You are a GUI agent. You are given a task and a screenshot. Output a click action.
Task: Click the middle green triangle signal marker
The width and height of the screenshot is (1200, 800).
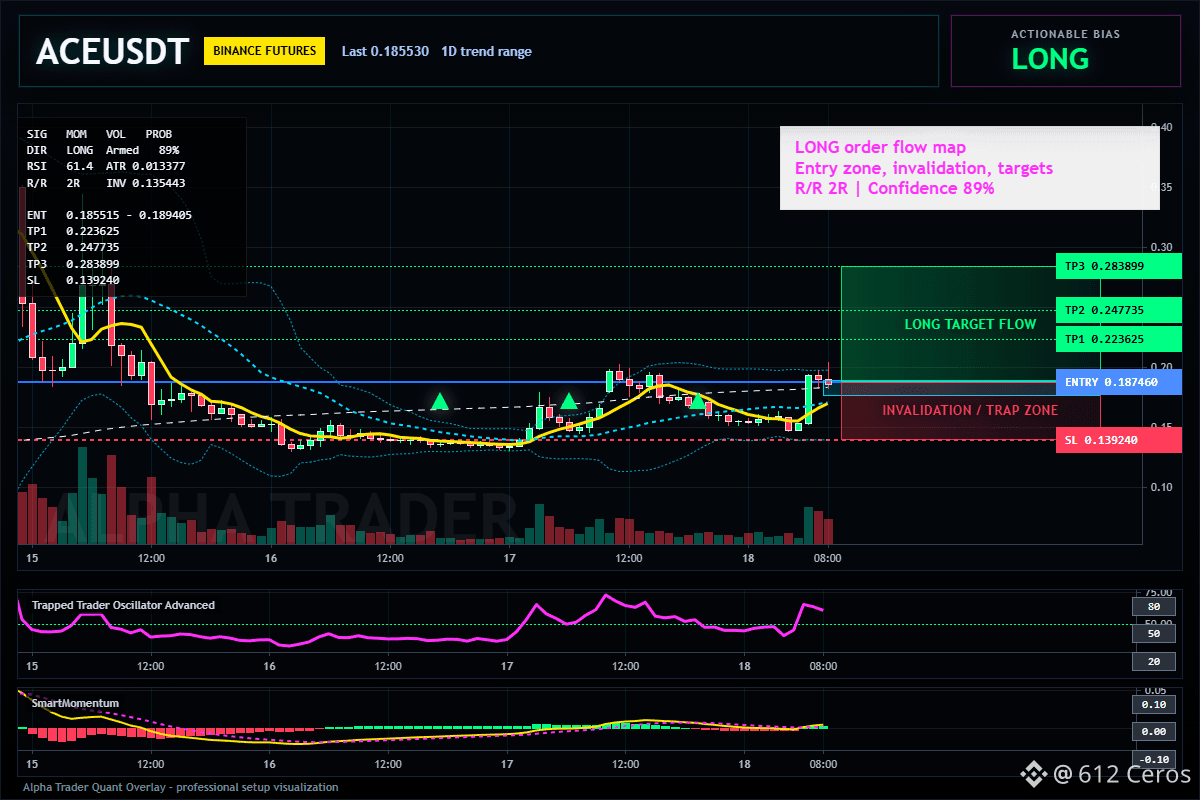pyautogui.click(x=568, y=402)
